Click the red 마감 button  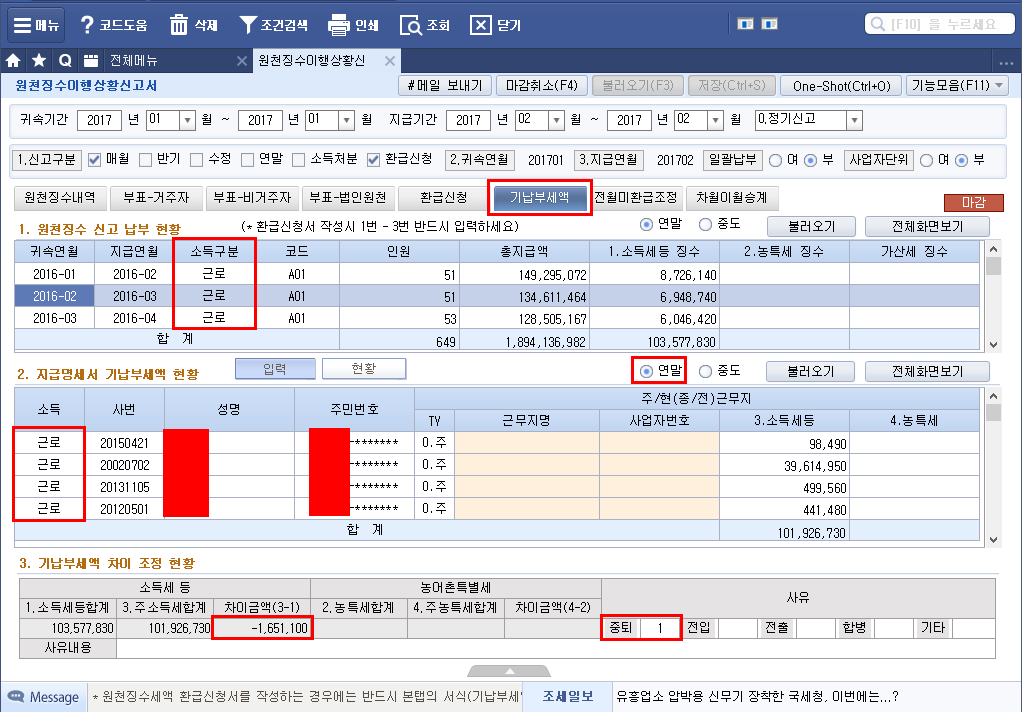(x=974, y=203)
